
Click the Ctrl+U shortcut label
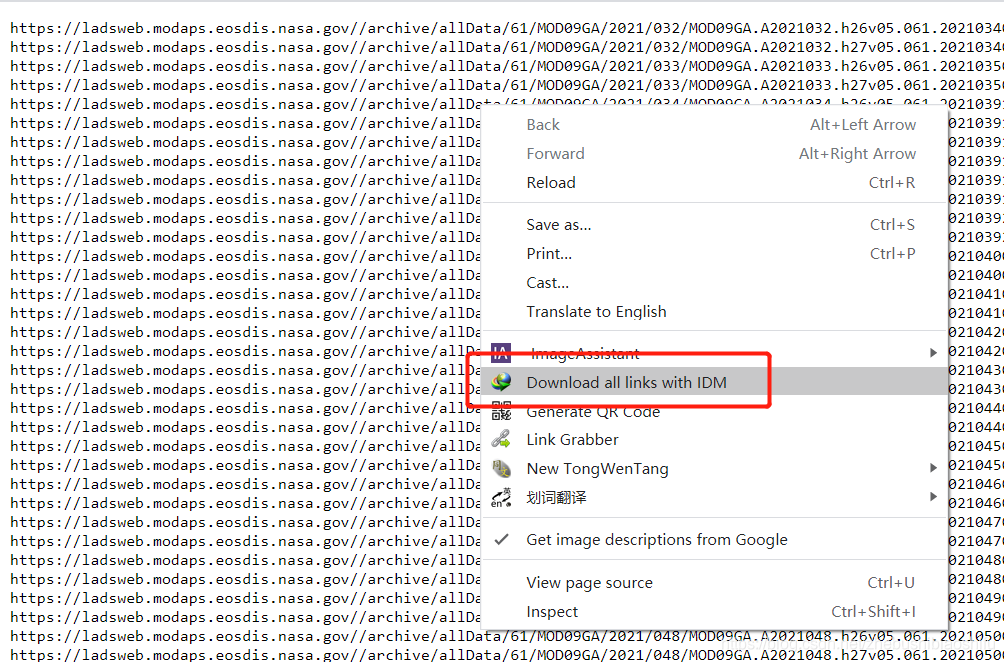(x=891, y=583)
